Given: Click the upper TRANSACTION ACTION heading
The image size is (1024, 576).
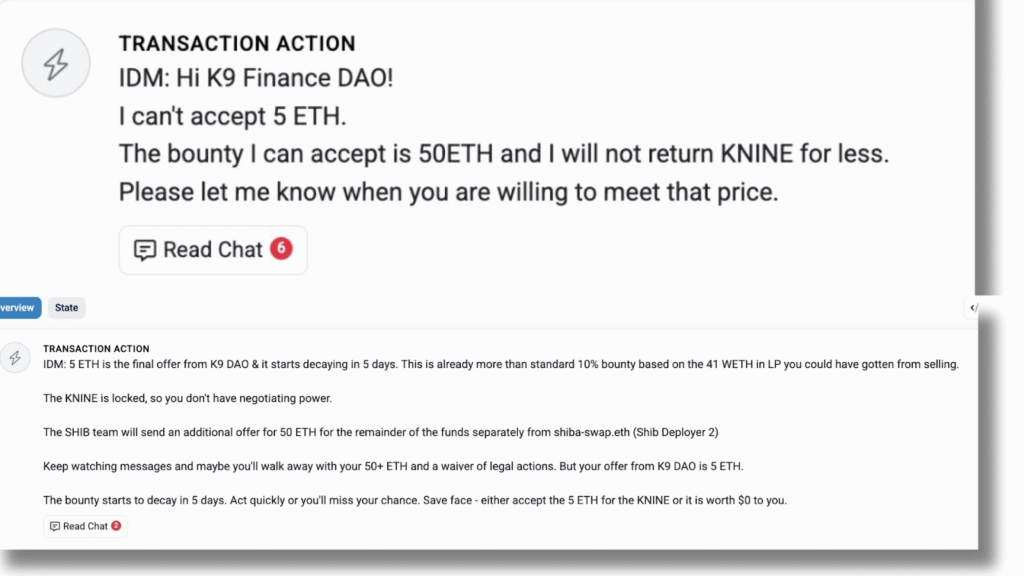Looking at the screenshot, I should (237, 44).
